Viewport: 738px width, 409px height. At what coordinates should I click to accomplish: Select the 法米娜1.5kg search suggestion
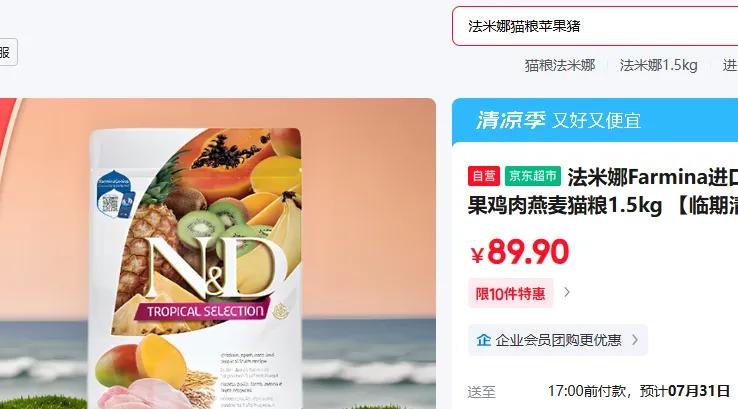(658, 65)
